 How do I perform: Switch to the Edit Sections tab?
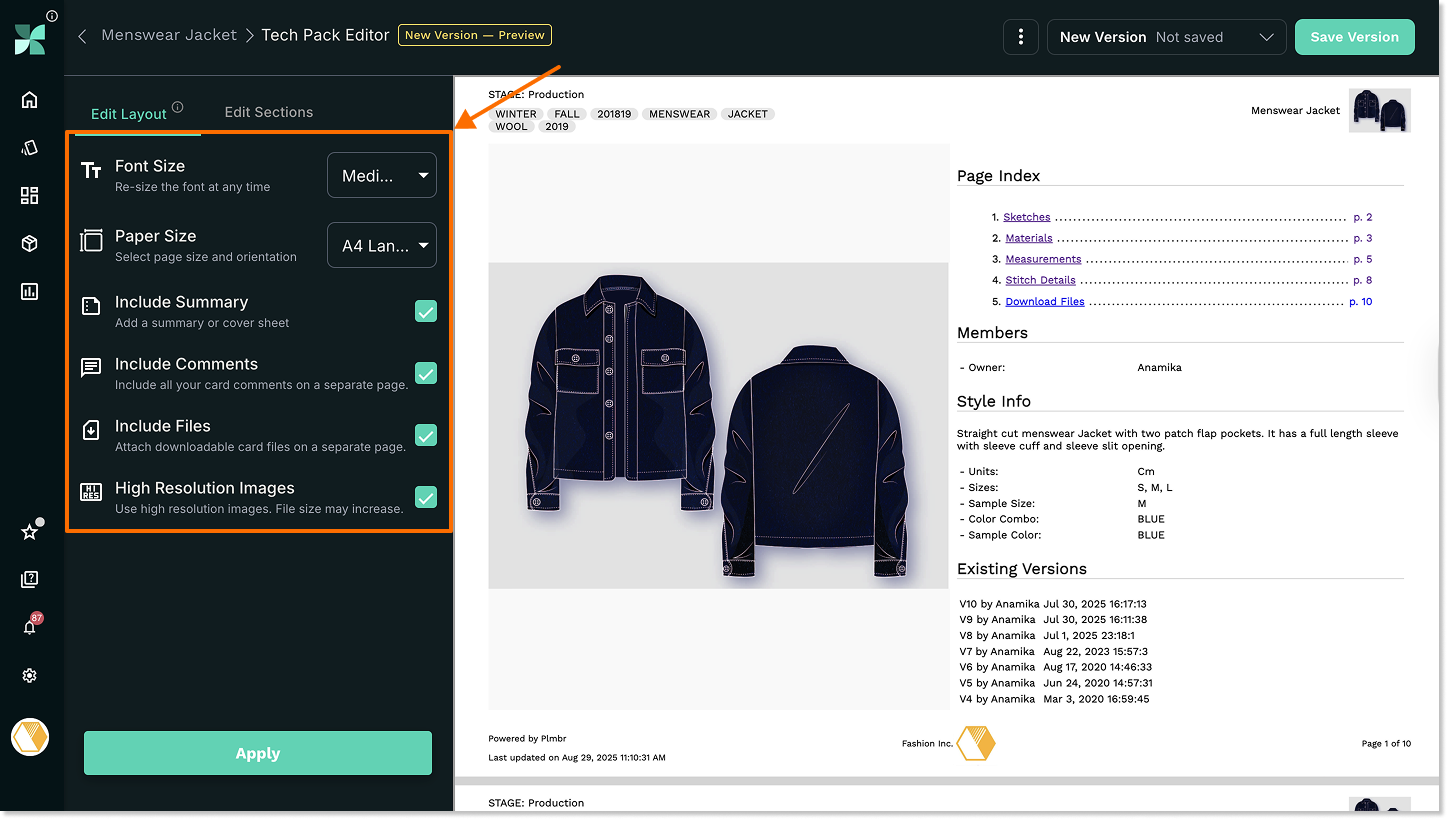[x=268, y=112]
